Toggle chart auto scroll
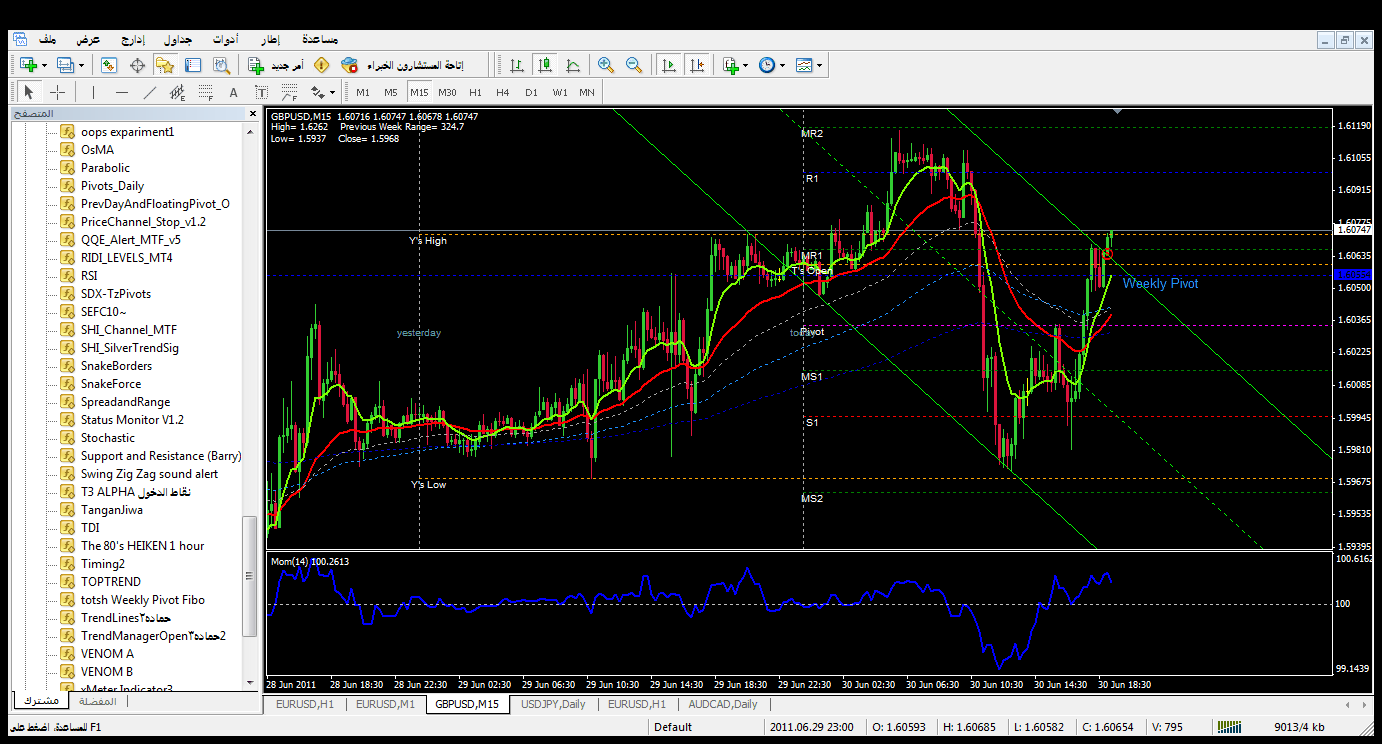 tap(669, 65)
